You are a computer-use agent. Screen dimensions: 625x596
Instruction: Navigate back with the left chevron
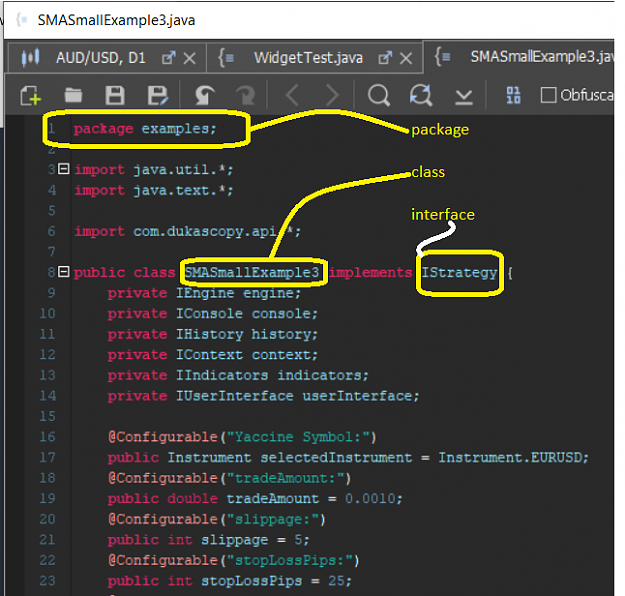click(x=292, y=96)
